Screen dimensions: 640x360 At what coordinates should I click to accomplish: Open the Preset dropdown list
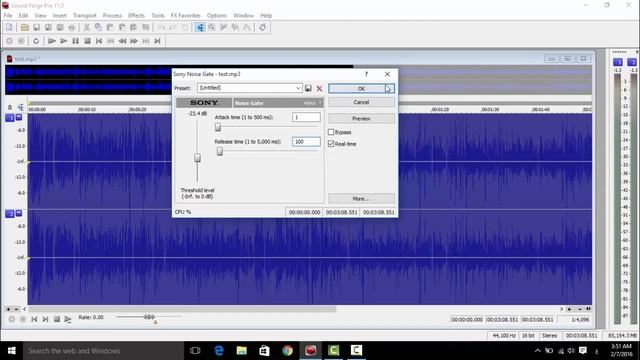coord(298,88)
